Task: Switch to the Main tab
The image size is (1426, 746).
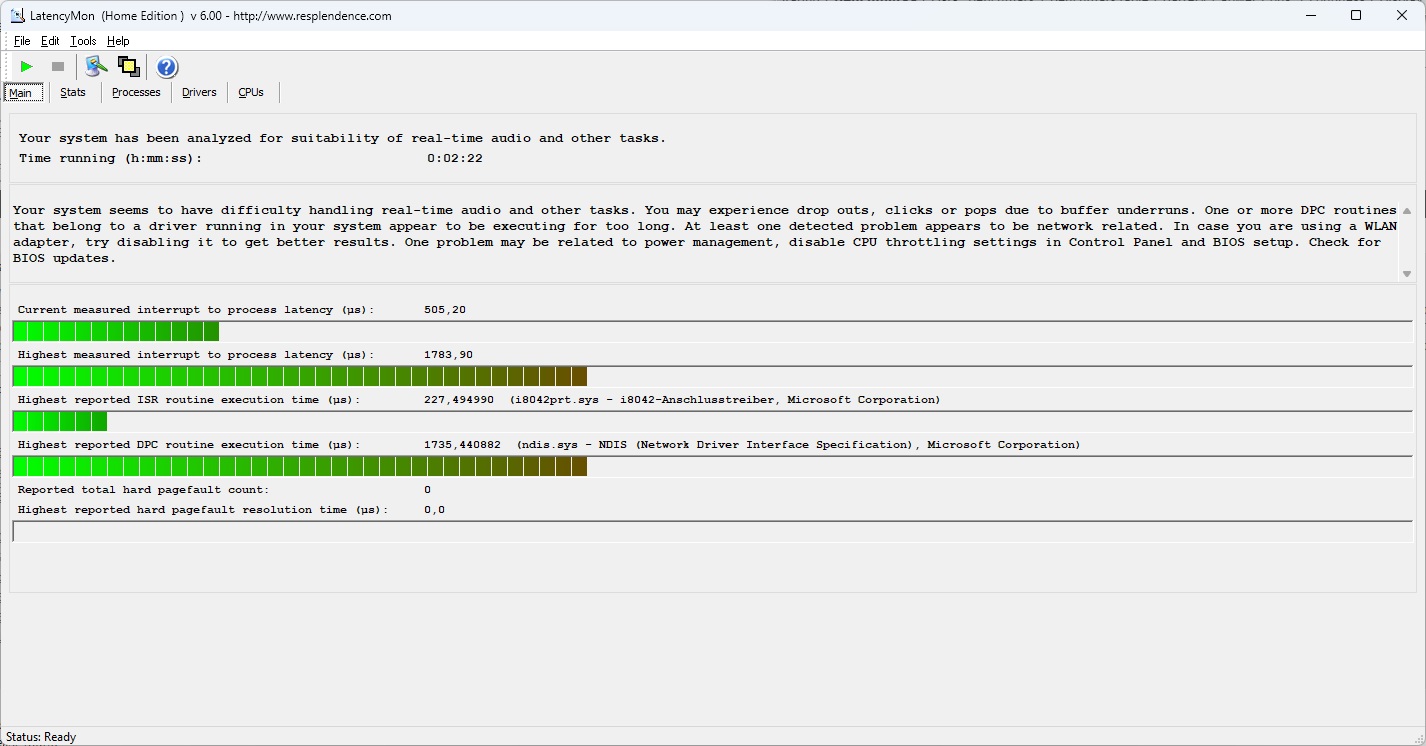Action: click(23, 92)
